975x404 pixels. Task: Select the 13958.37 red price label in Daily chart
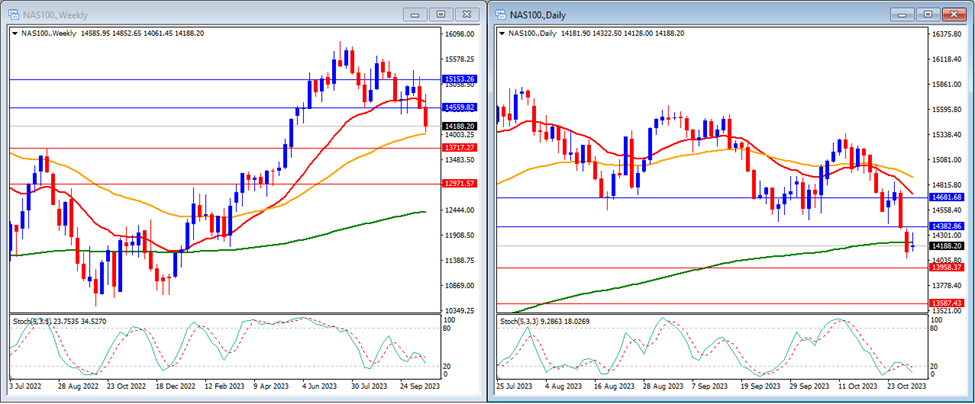pyautogui.click(x=946, y=267)
